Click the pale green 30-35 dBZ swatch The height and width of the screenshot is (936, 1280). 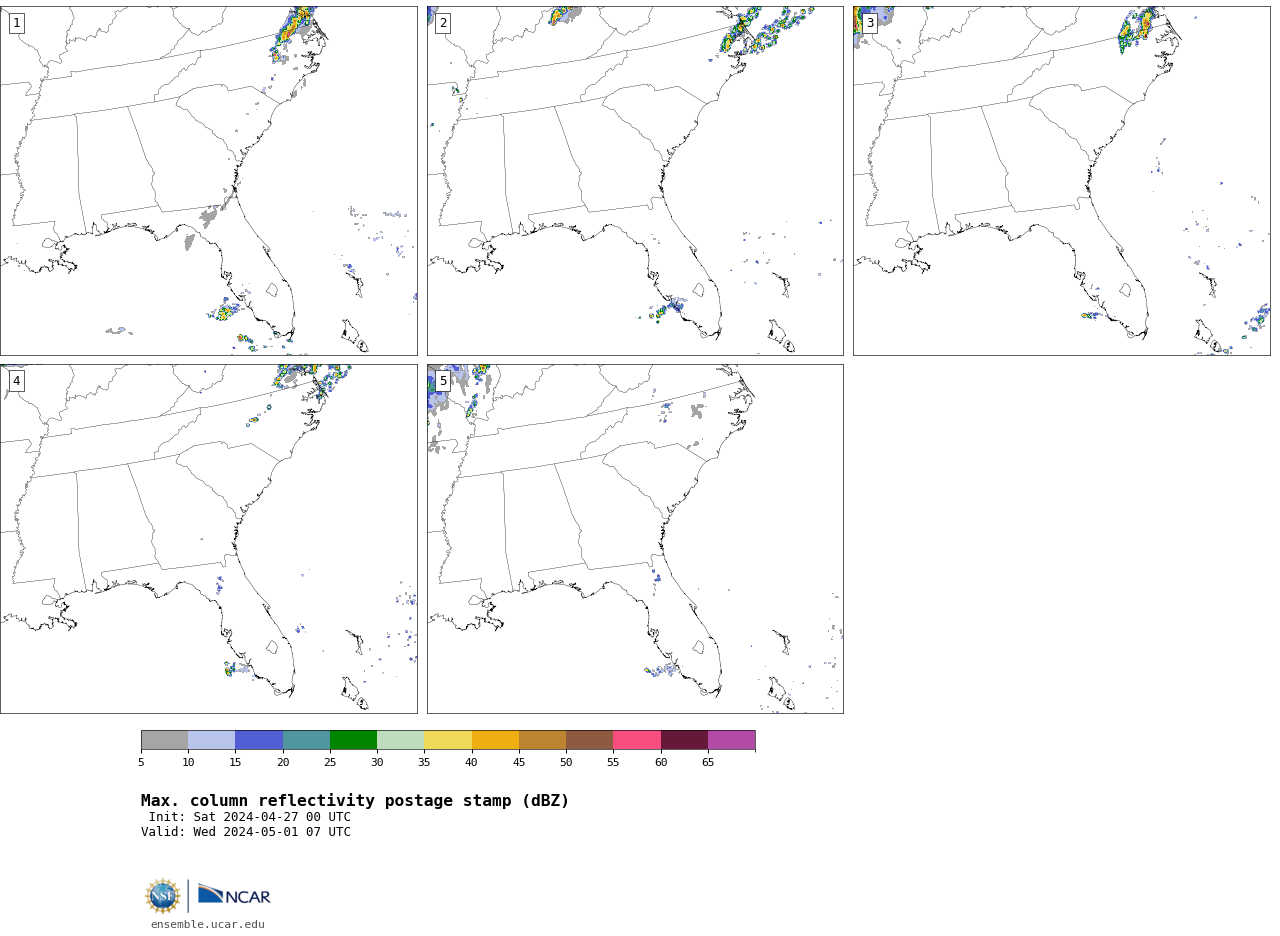pos(401,740)
